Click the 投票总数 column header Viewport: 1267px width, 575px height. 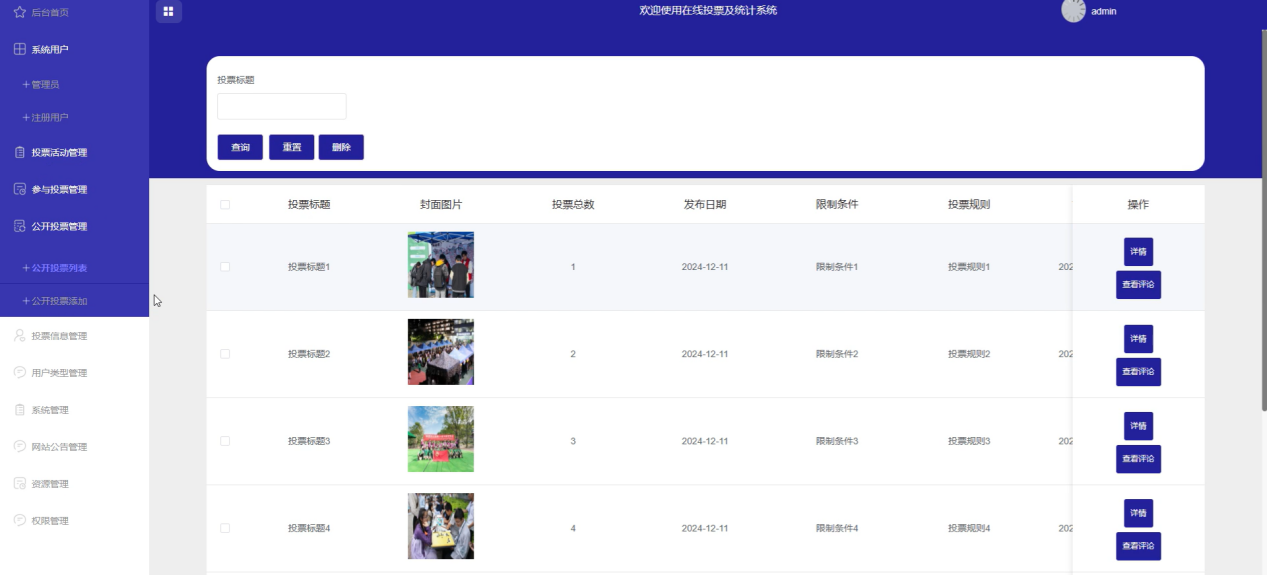(x=573, y=204)
